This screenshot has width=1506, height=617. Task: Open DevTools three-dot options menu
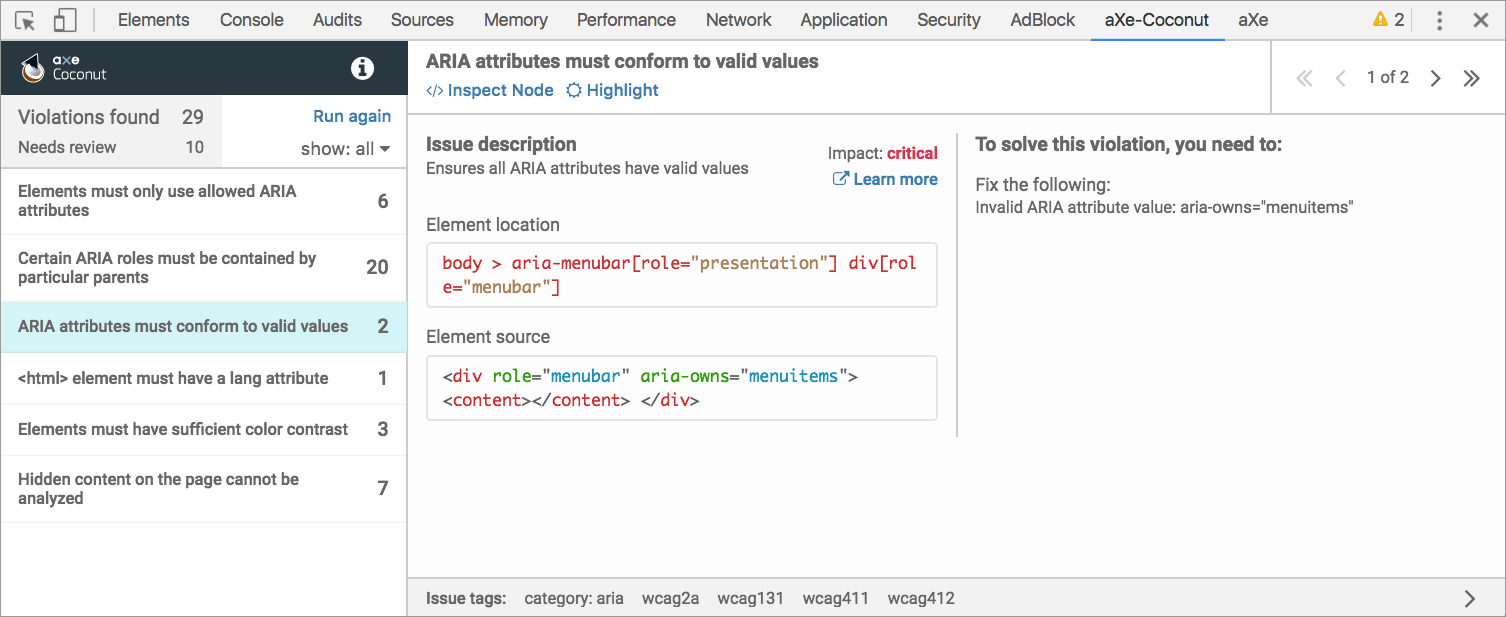click(x=1439, y=20)
